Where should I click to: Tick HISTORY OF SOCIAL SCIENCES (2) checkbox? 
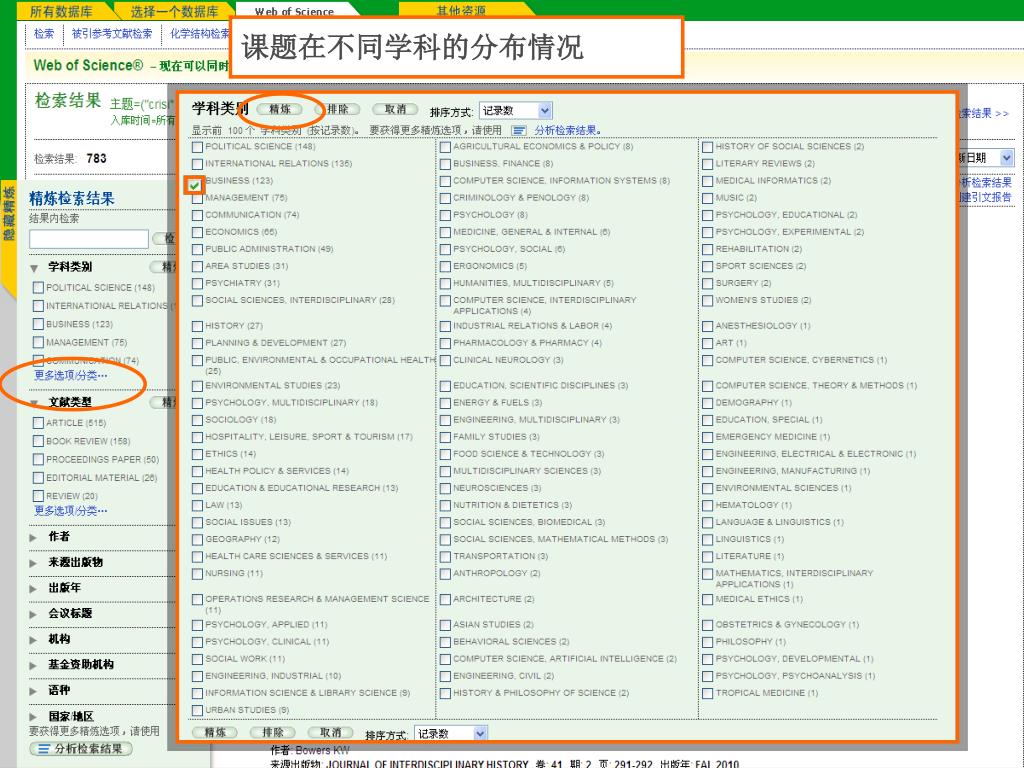(x=707, y=147)
